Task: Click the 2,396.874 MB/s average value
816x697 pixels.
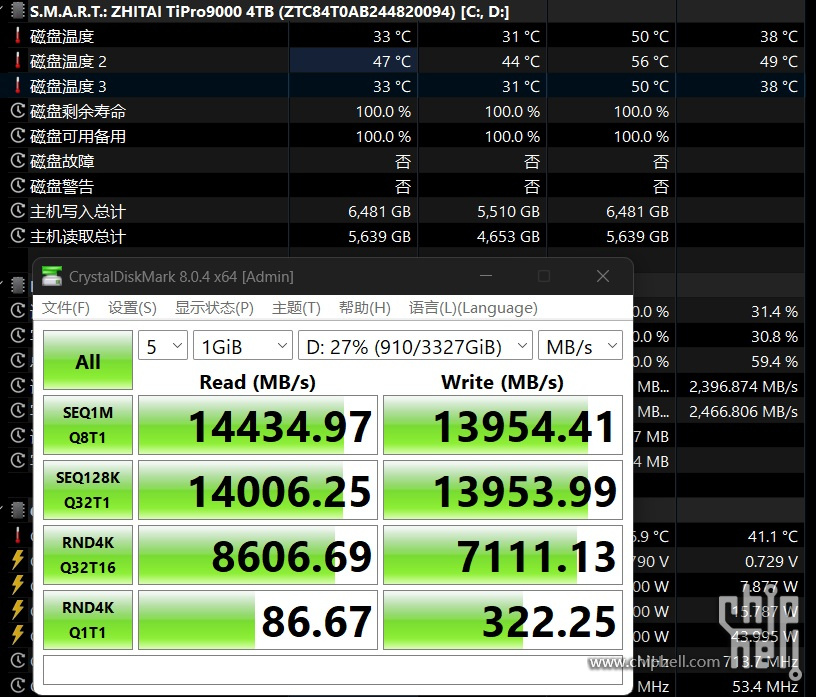Action: pyautogui.click(x=743, y=386)
